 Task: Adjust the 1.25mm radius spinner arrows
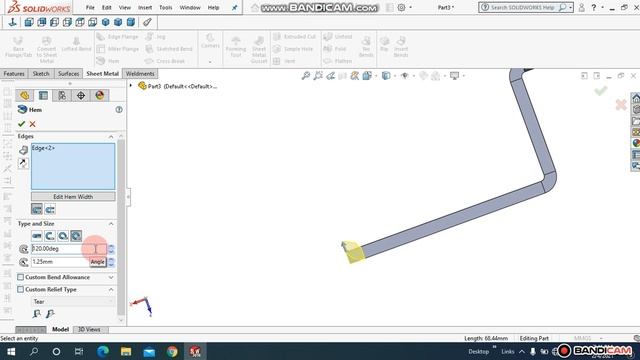click(x=111, y=262)
